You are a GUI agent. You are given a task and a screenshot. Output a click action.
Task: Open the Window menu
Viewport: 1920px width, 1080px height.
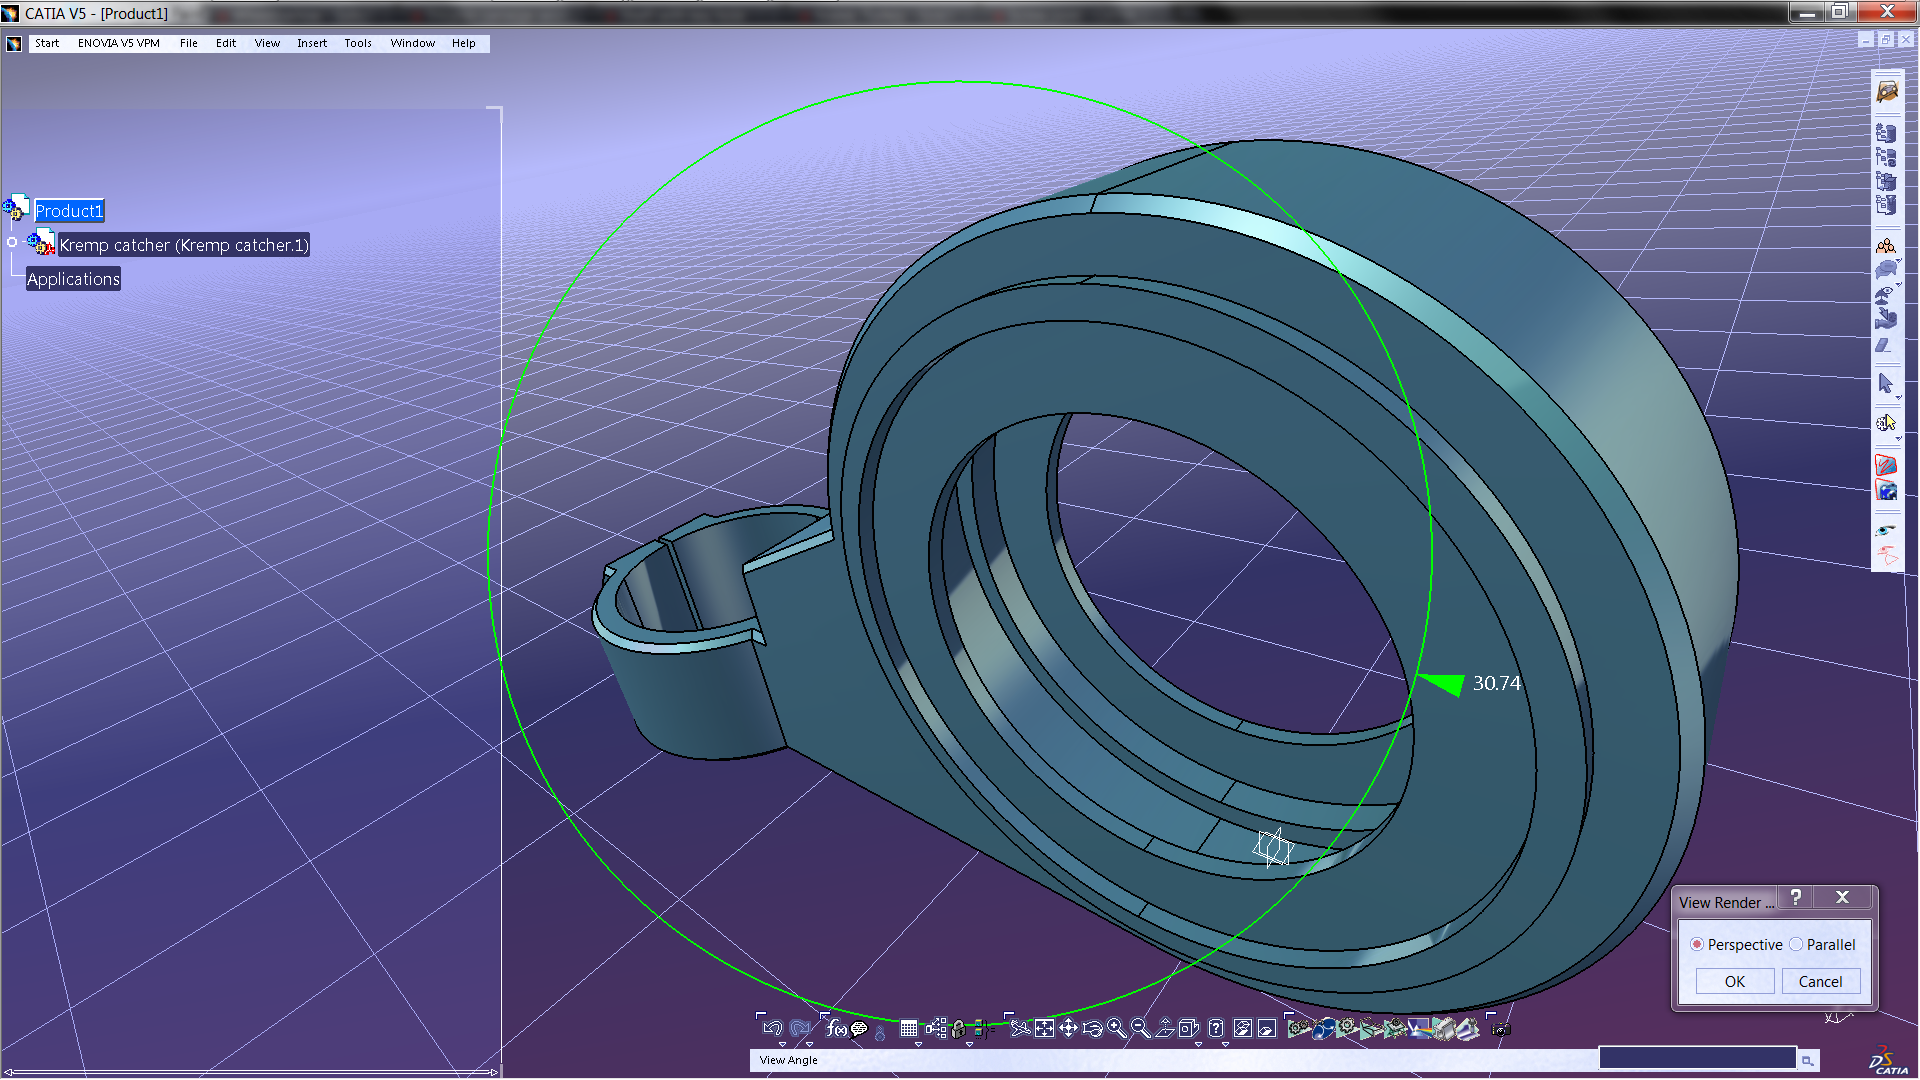pyautogui.click(x=412, y=43)
